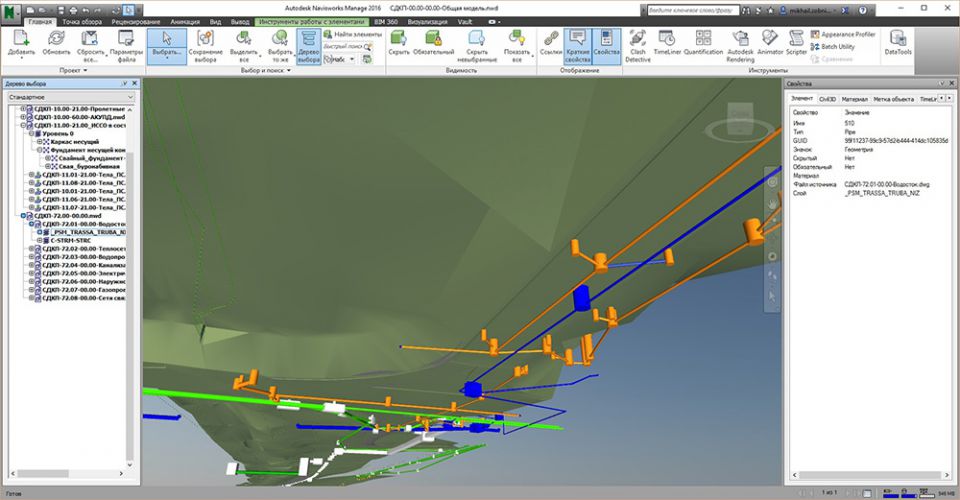
Task: Click the Скрыть hide icon
Action: point(399,39)
